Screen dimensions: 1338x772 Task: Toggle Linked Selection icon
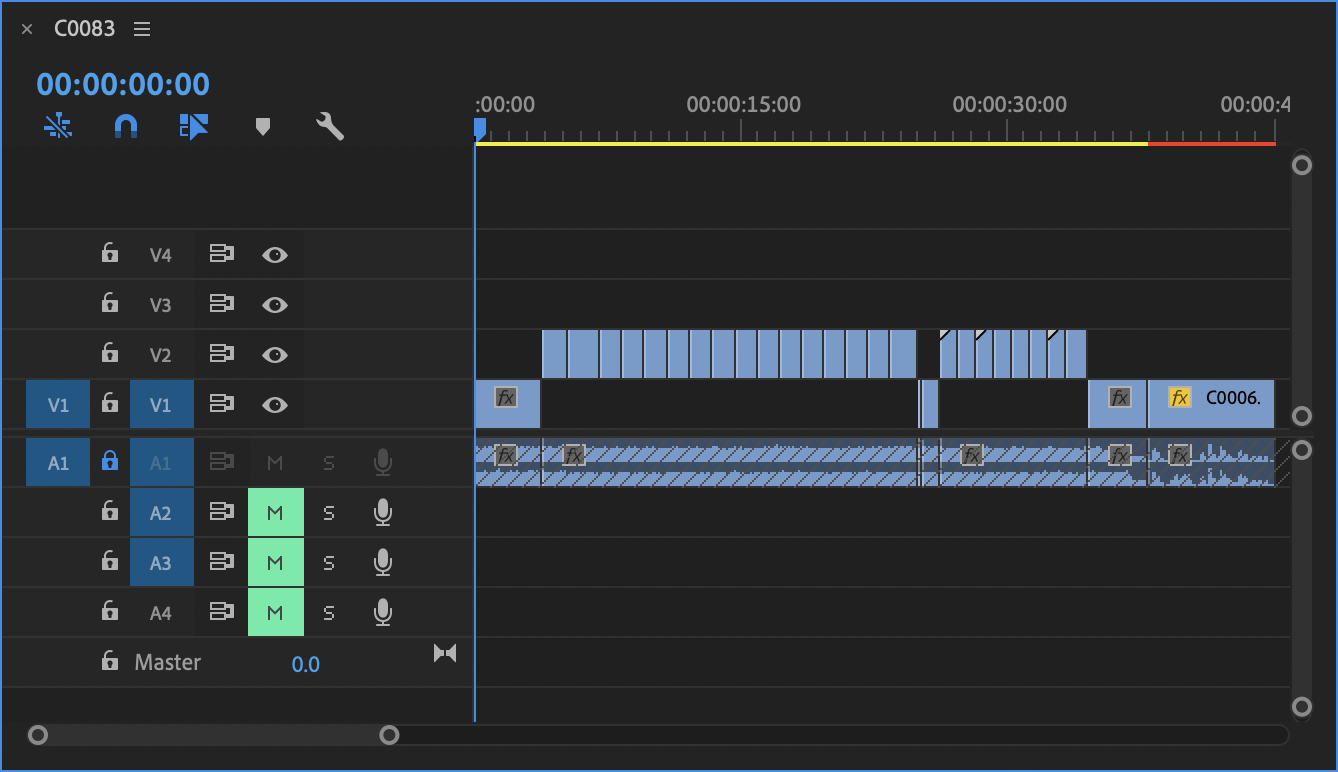[194, 126]
